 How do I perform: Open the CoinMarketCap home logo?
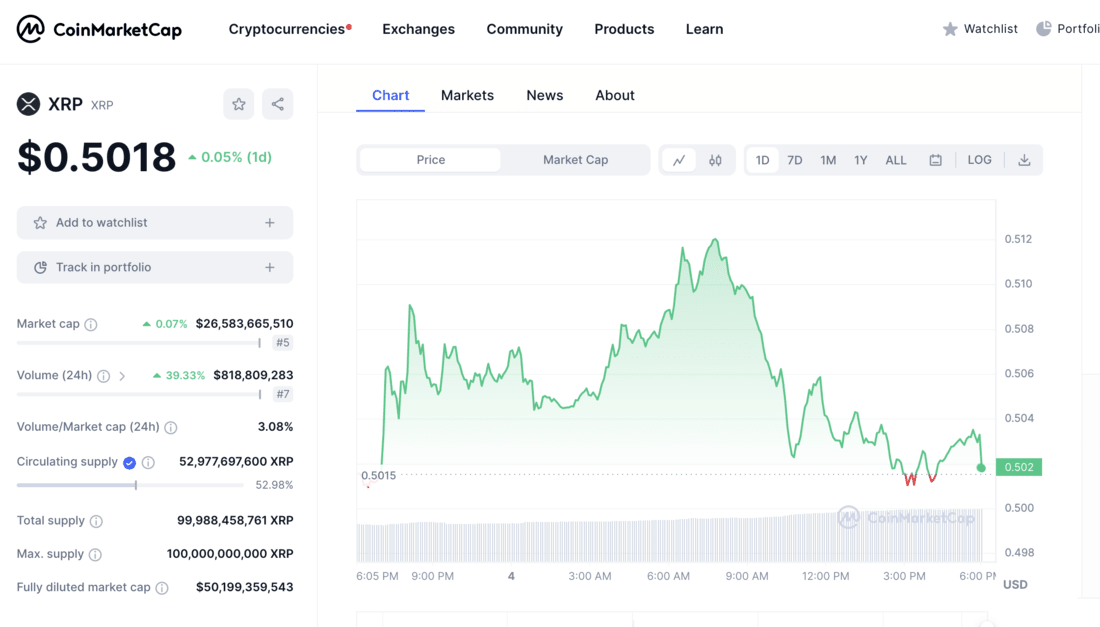[x=99, y=29]
